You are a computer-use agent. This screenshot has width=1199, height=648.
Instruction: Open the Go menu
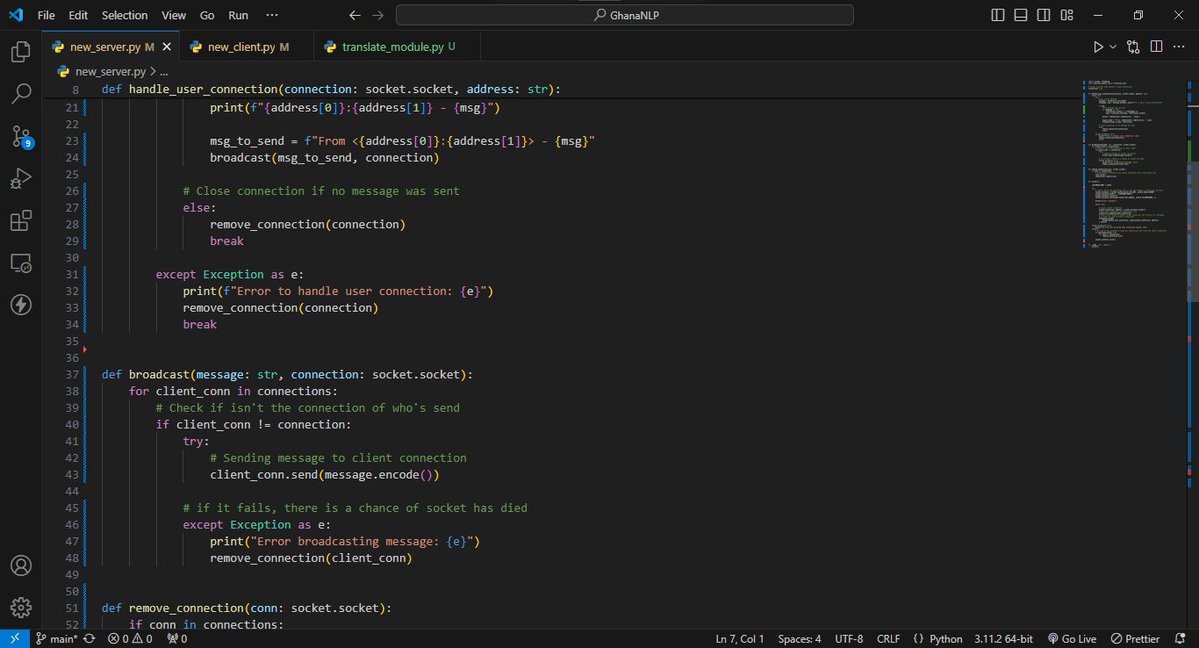click(207, 15)
